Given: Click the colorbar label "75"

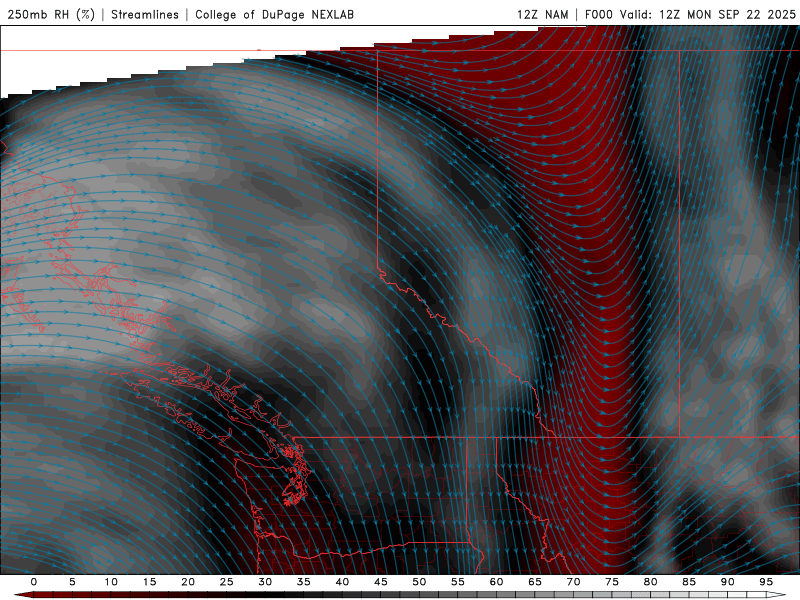Looking at the screenshot, I should (x=612, y=582).
